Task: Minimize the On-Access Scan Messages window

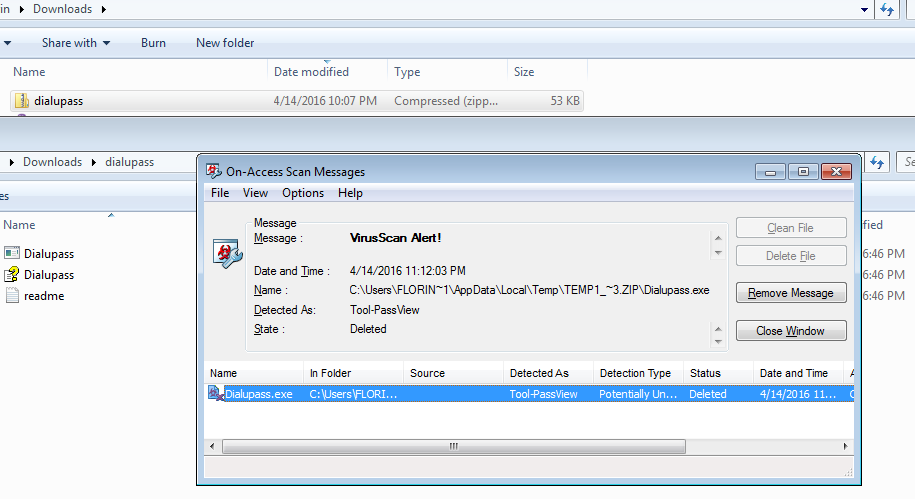Action: pos(770,172)
